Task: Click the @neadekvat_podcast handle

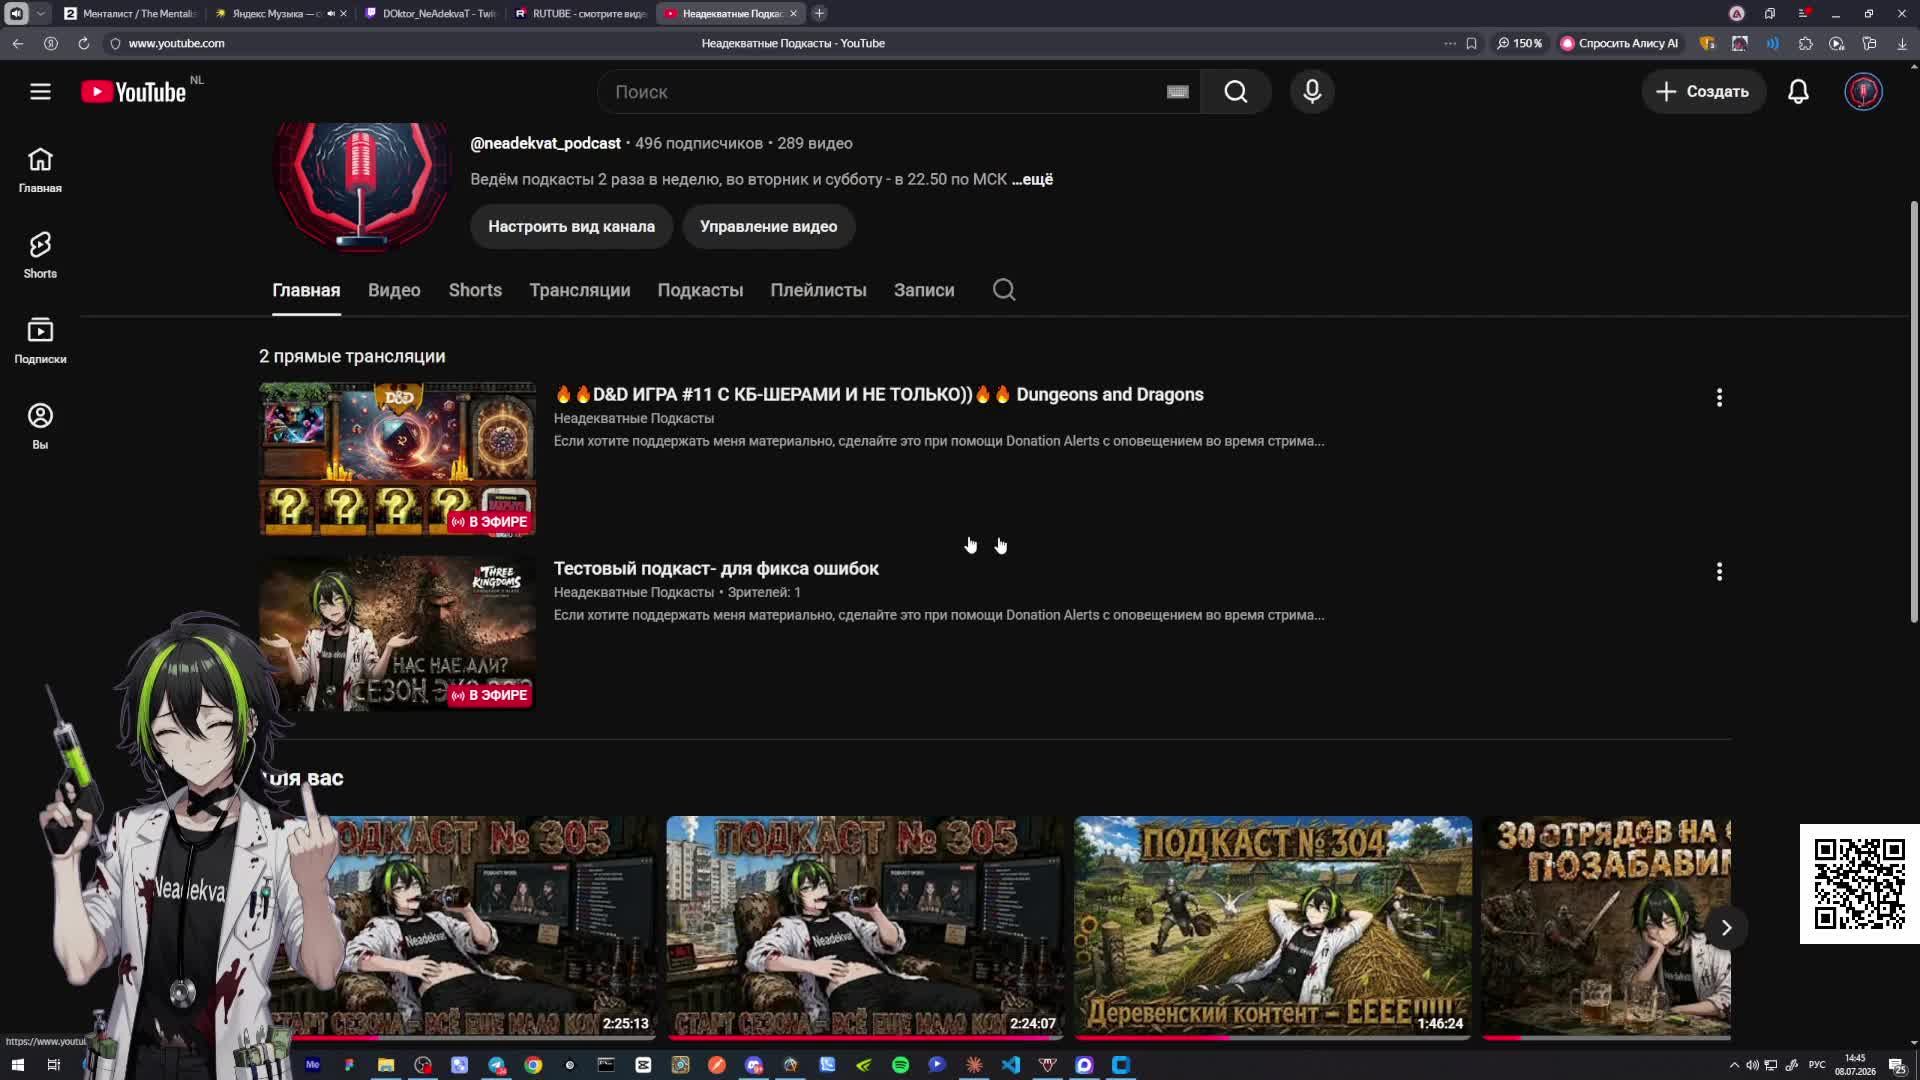Action: [546, 144]
